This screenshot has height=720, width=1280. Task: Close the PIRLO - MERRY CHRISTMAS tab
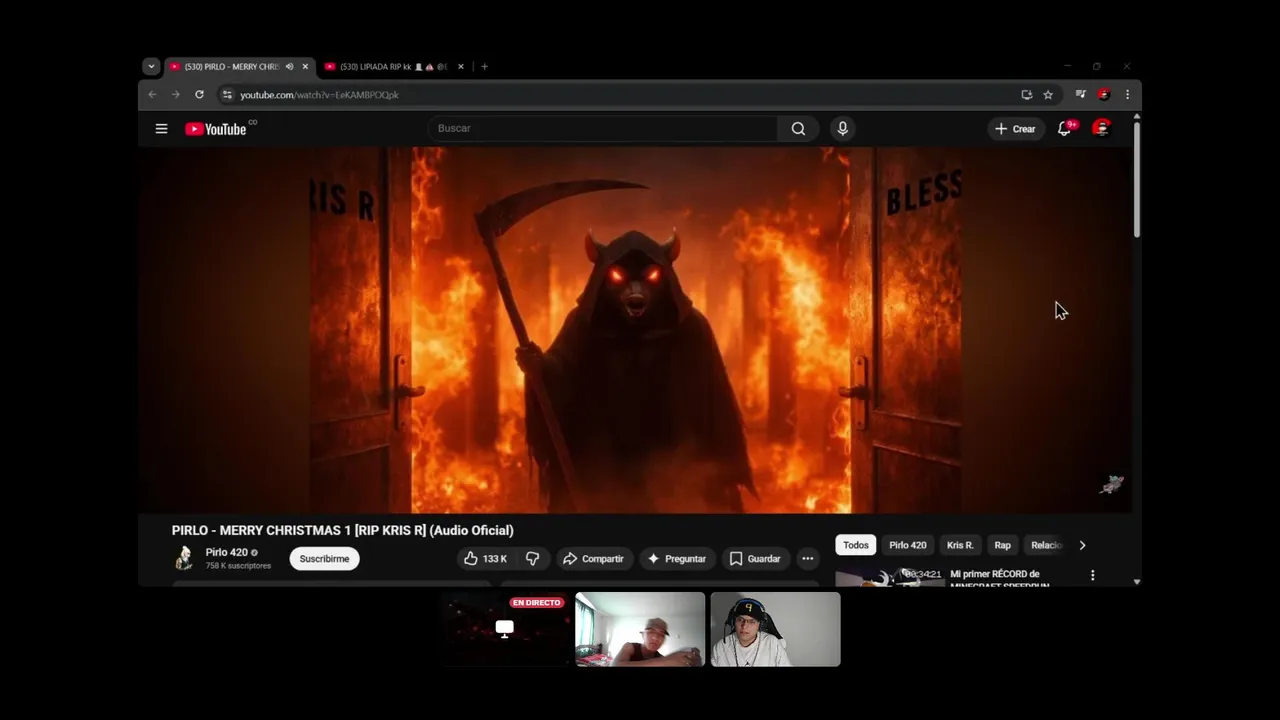[x=305, y=67]
